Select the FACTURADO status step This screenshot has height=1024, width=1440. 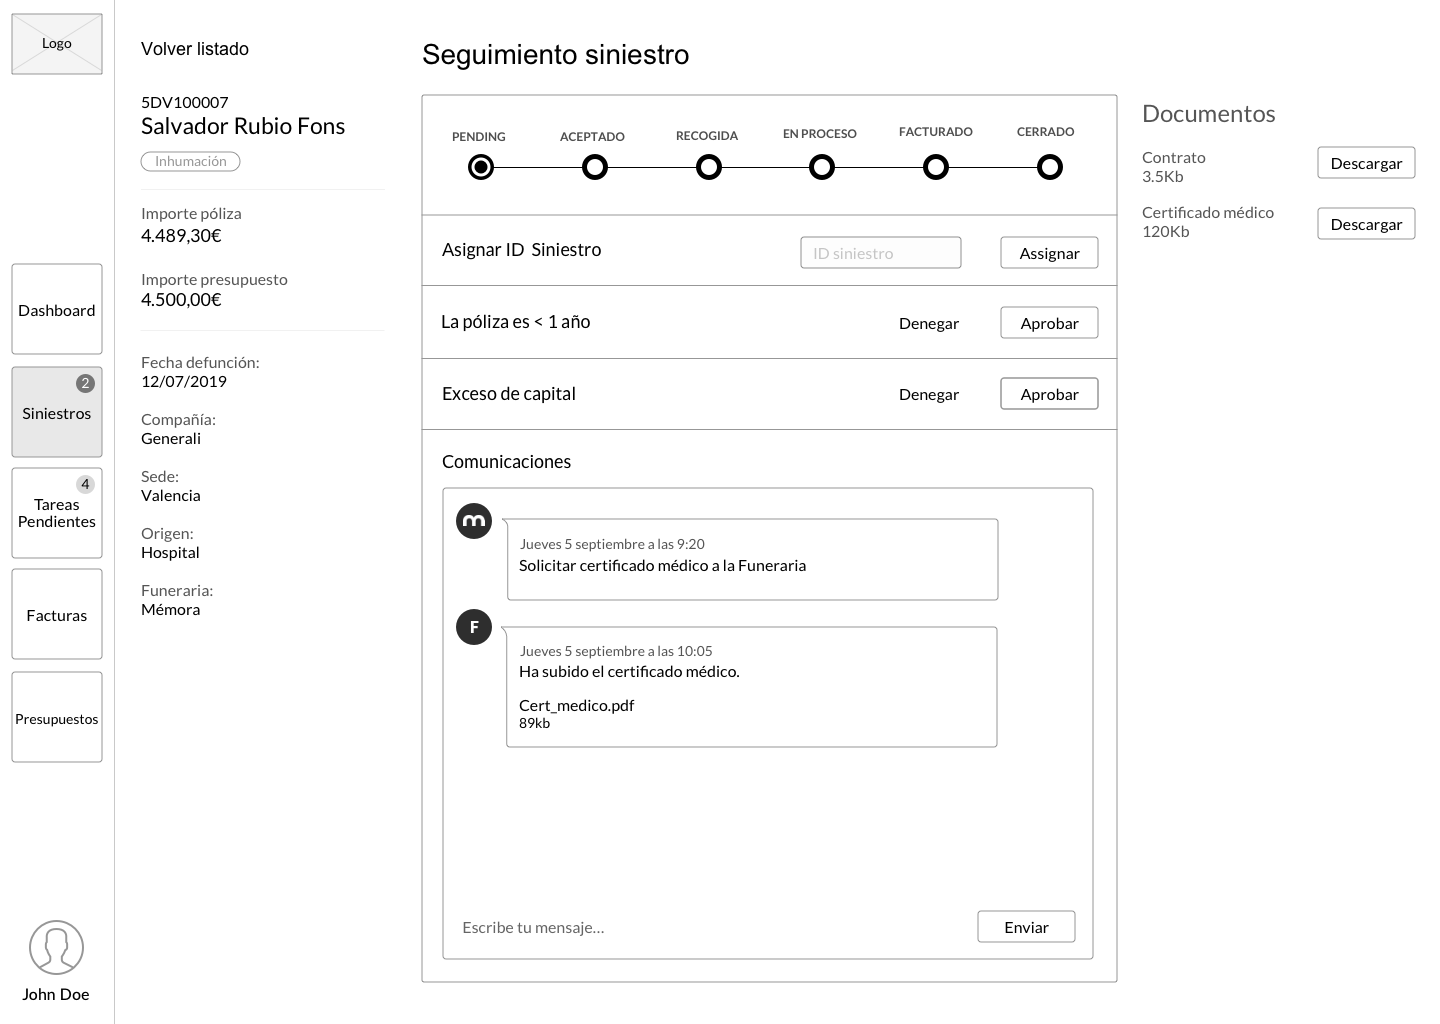(936, 167)
